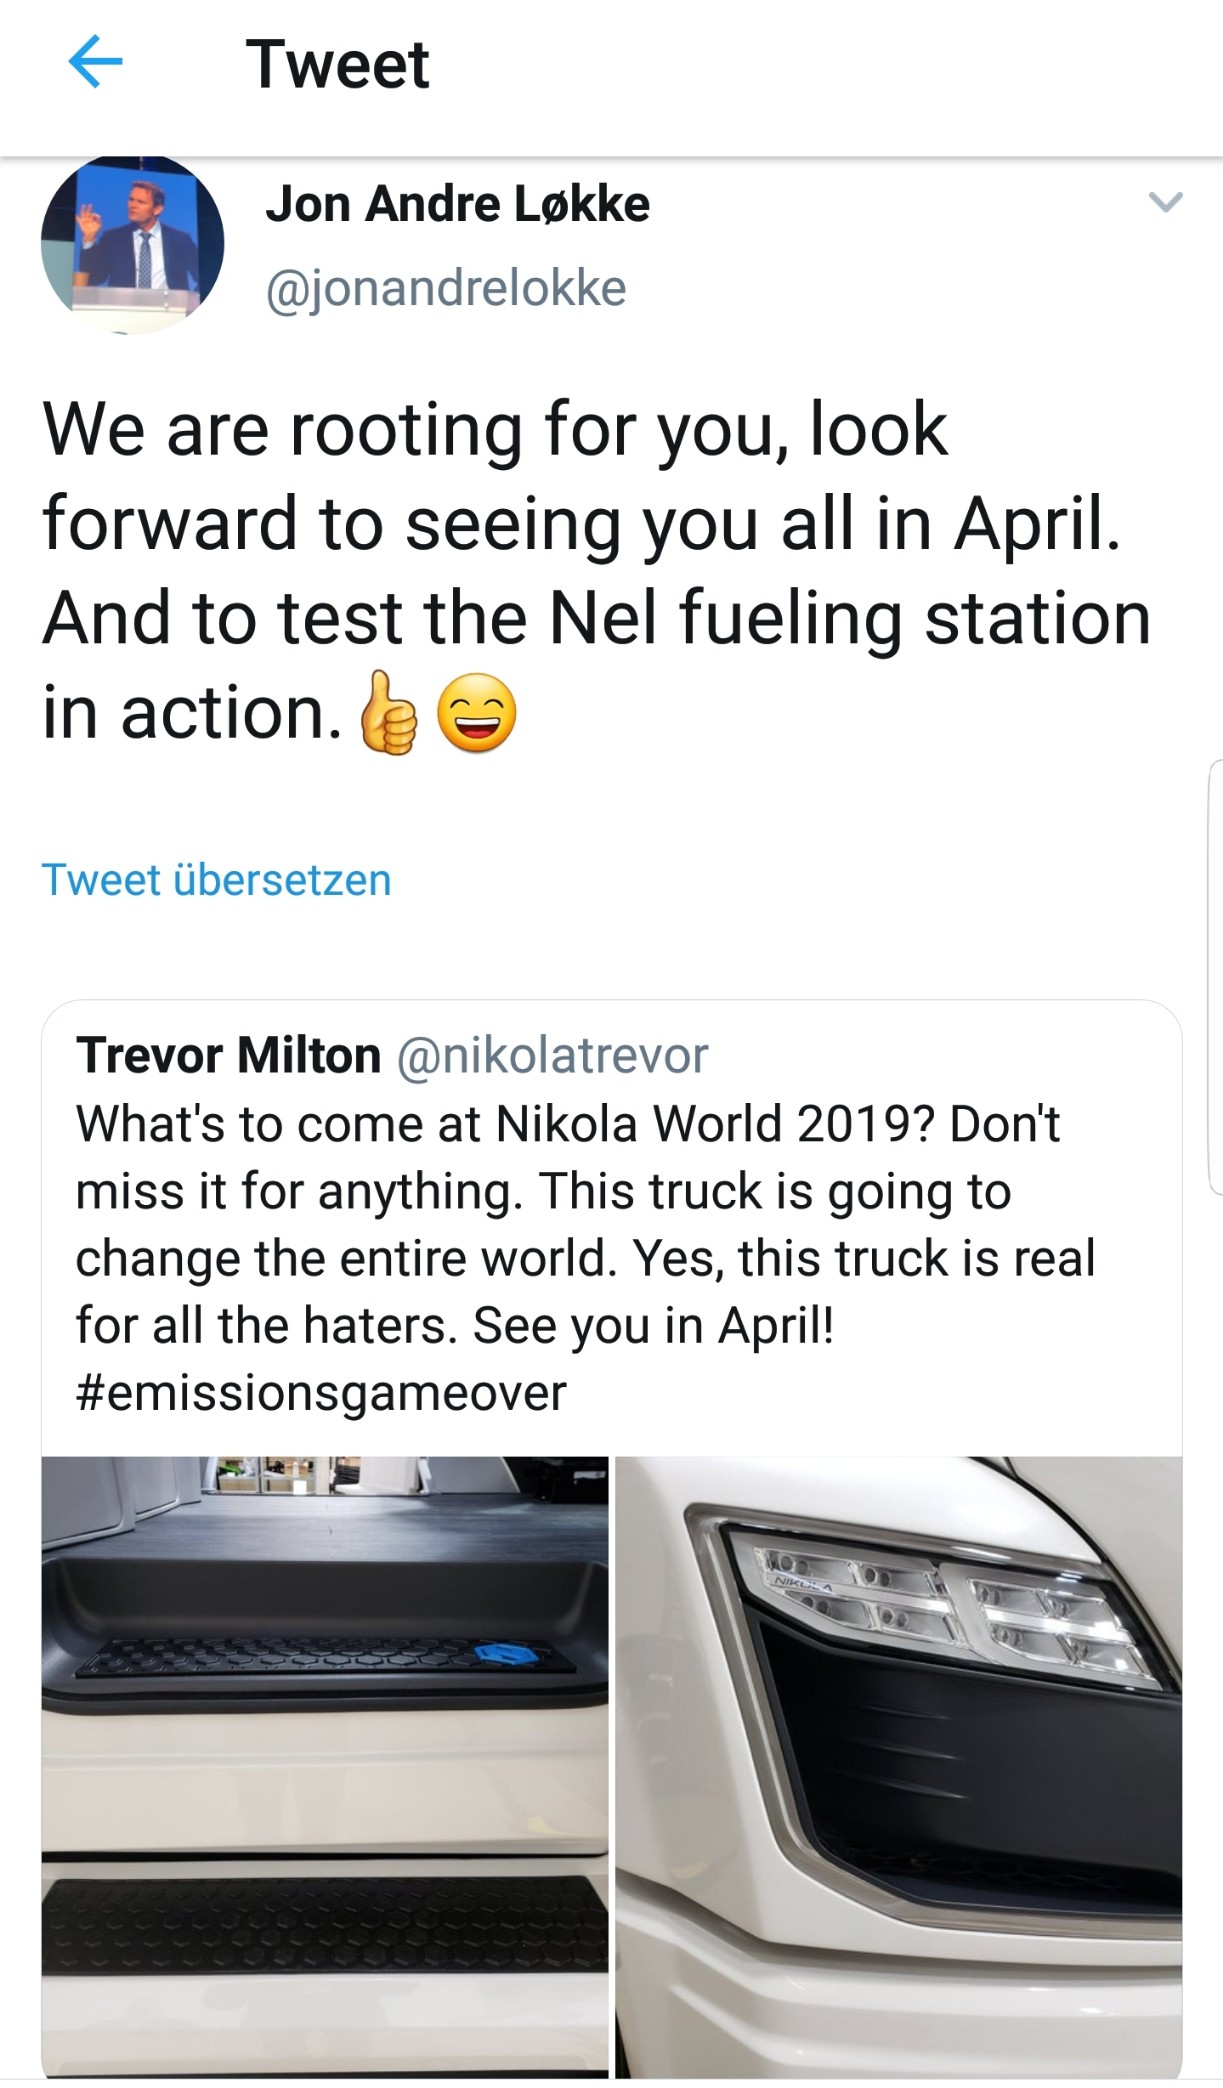Click the blue Nikola logo on the step

(x=499, y=1656)
